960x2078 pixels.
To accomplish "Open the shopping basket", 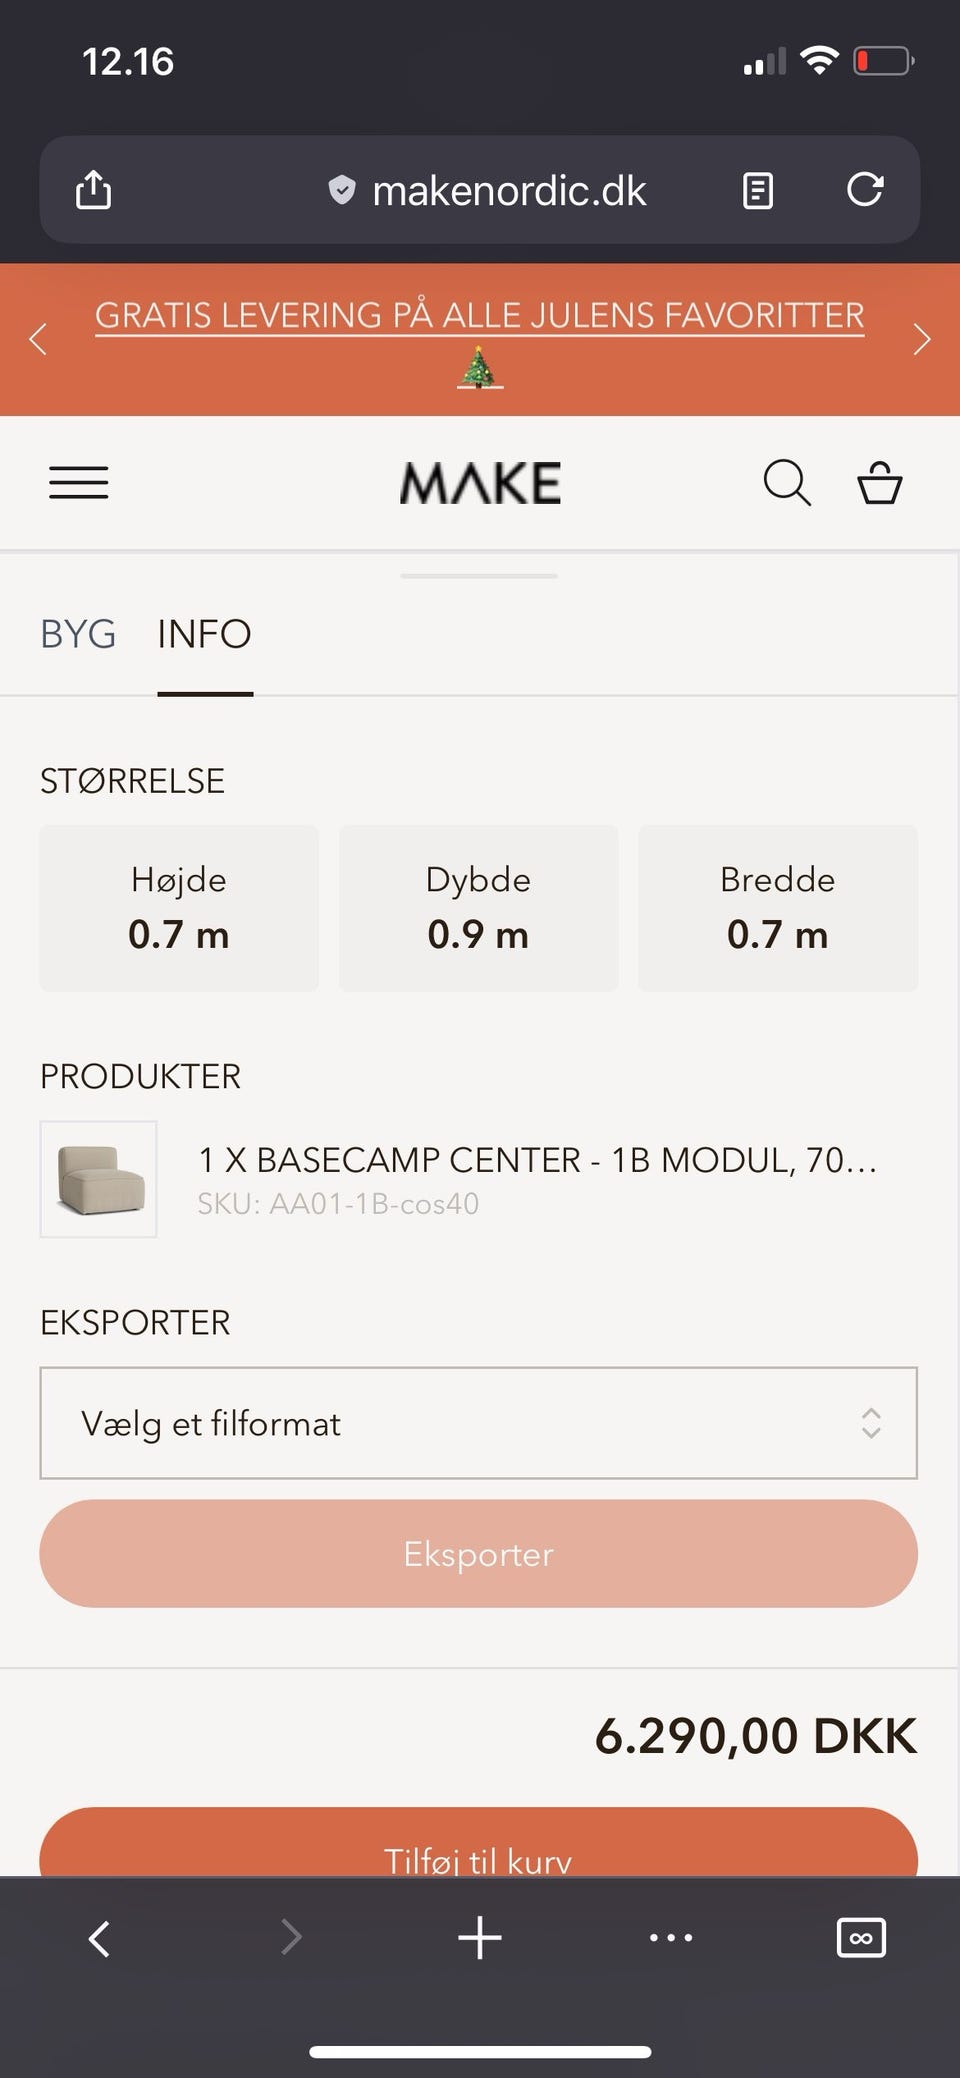I will [880, 483].
